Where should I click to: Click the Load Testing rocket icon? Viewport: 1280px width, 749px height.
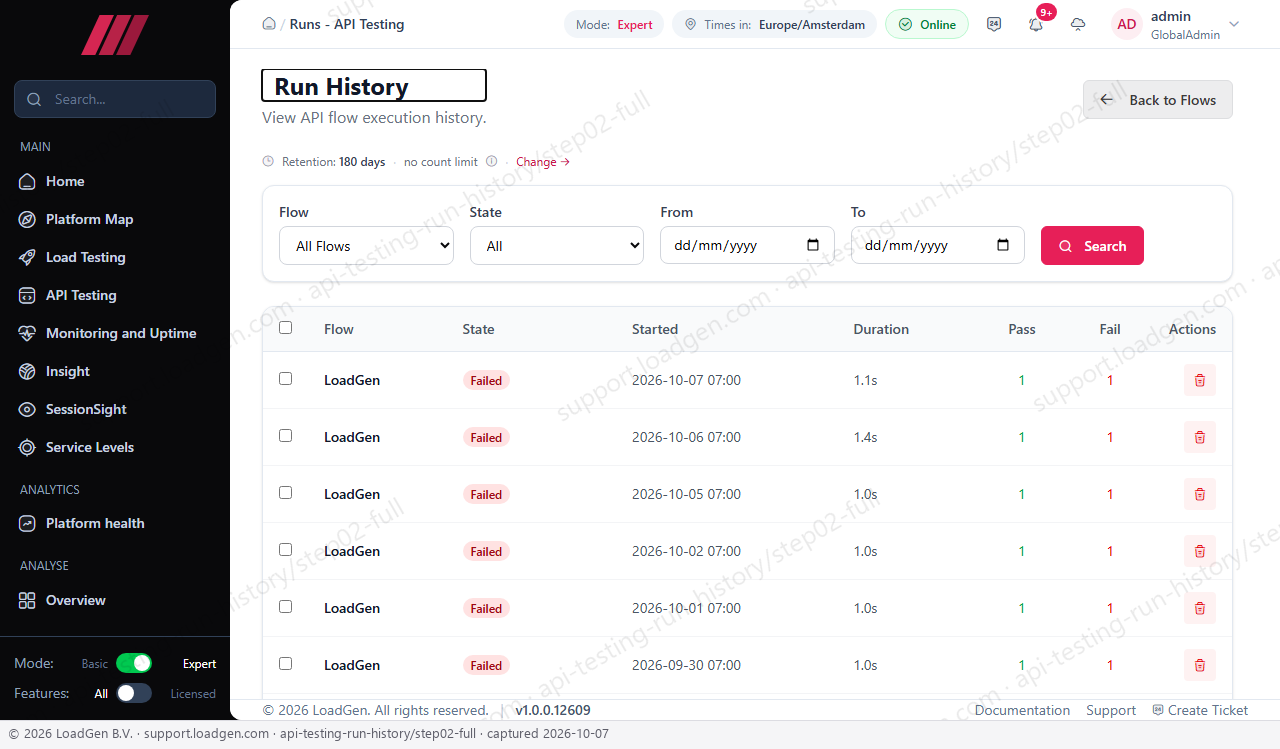[27, 257]
